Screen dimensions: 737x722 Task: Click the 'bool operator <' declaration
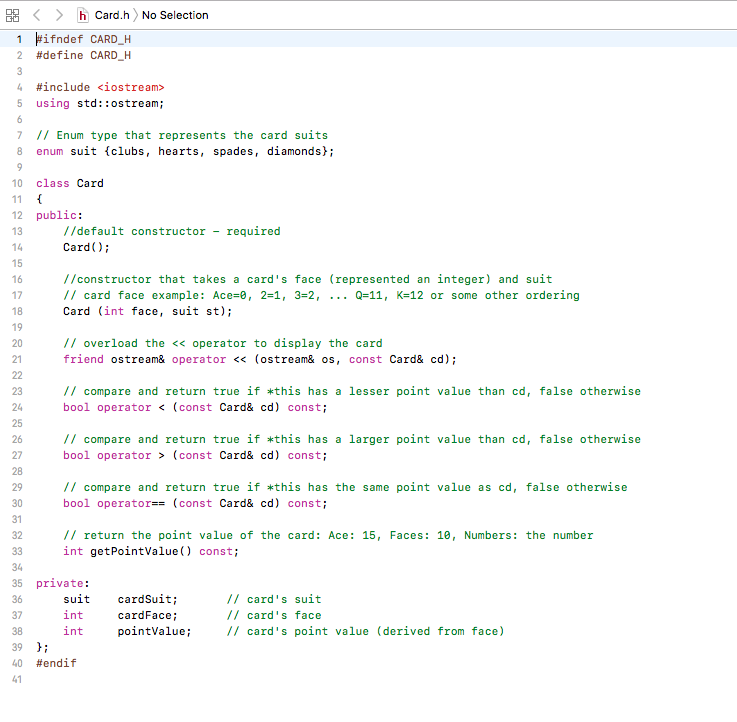(196, 408)
